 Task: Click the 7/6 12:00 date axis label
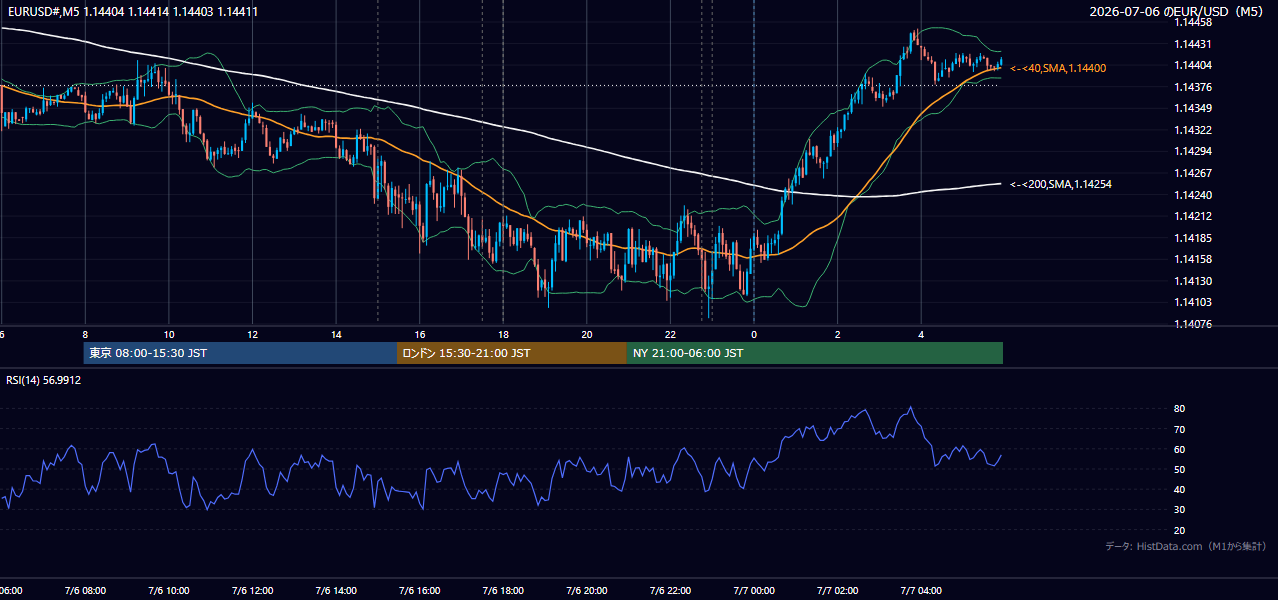click(x=252, y=591)
